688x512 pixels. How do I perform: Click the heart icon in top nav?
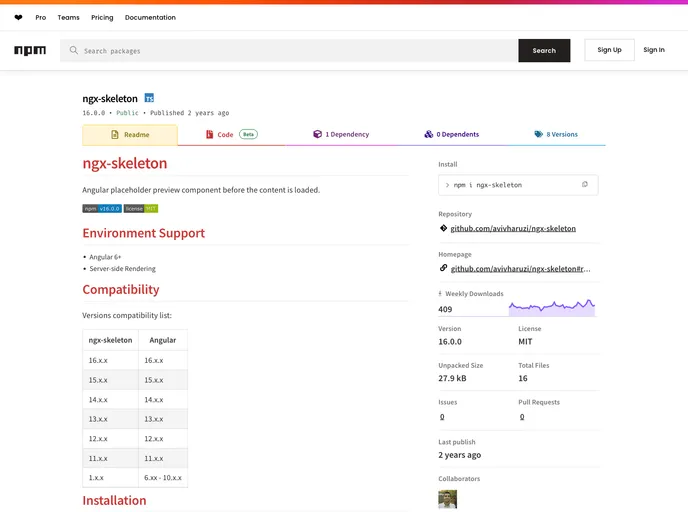[x=18, y=18]
